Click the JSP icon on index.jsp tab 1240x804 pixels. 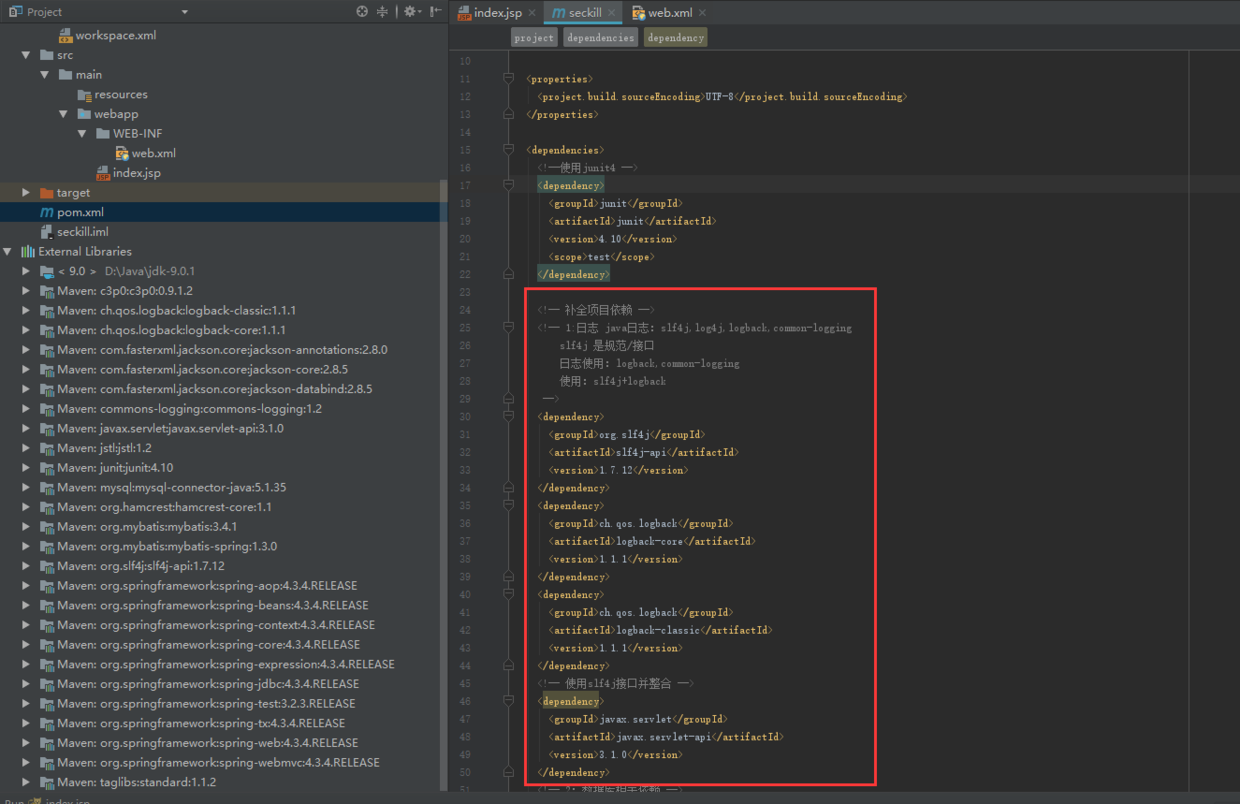(464, 13)
